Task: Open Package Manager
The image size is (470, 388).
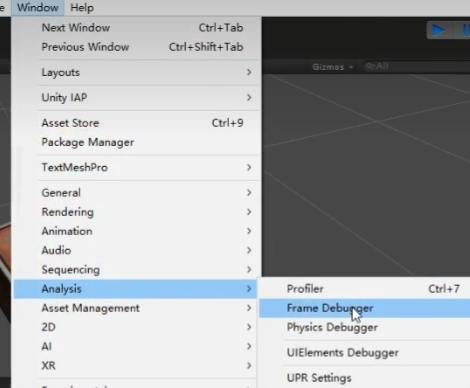Action: coord(135,142)
